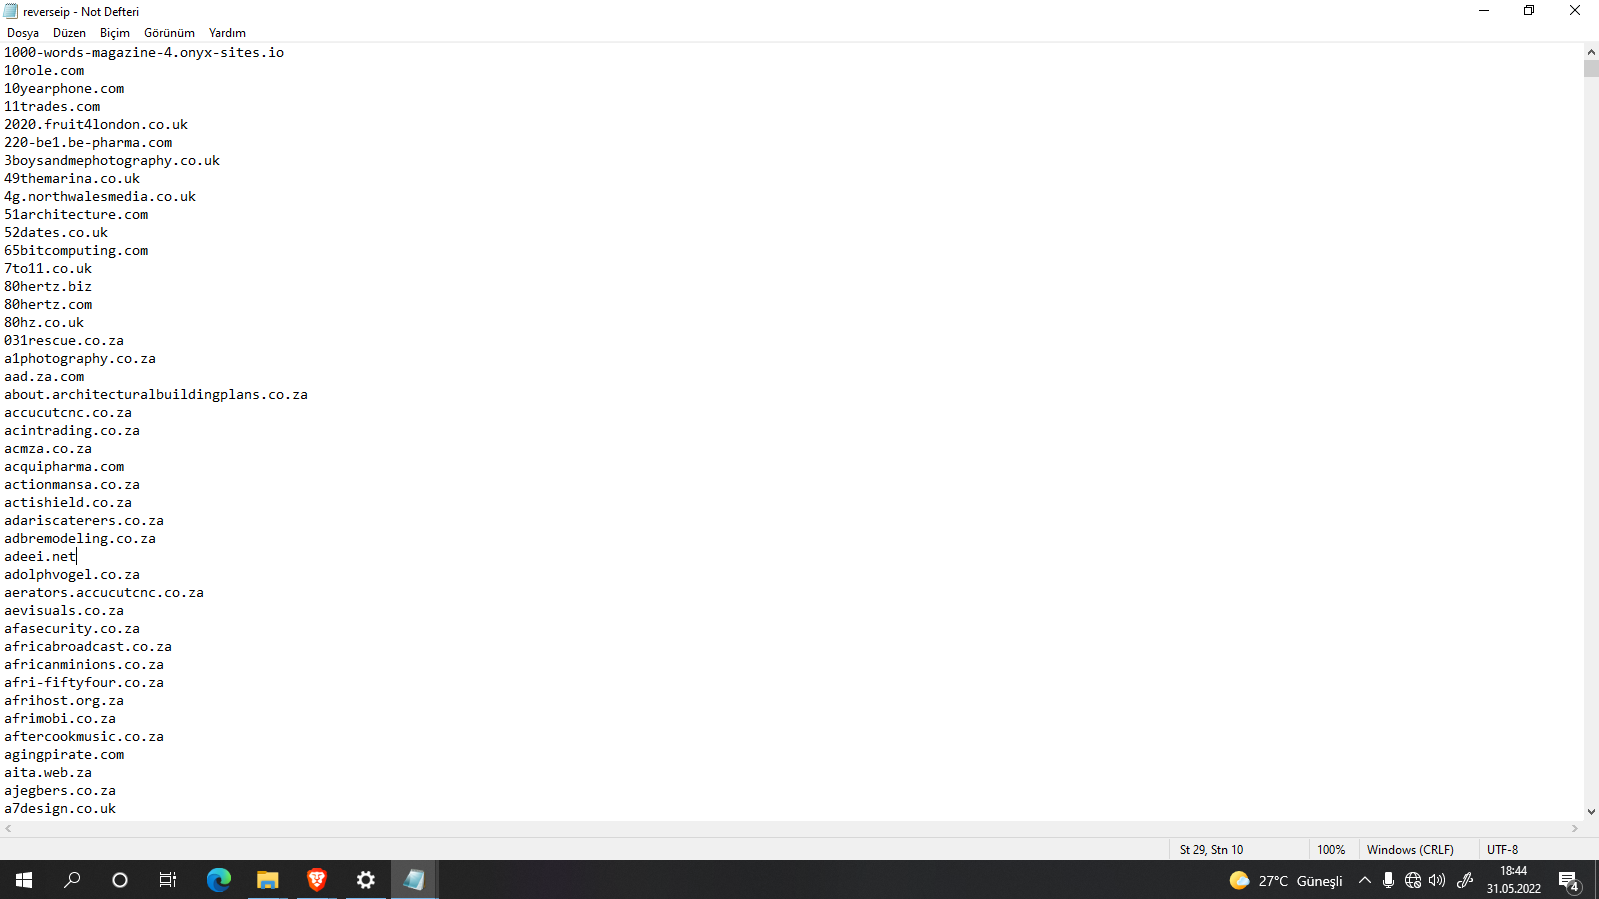The image size is (1599, 899).
Task: Click line 'afrihost.org.za'
Action: 64,701
